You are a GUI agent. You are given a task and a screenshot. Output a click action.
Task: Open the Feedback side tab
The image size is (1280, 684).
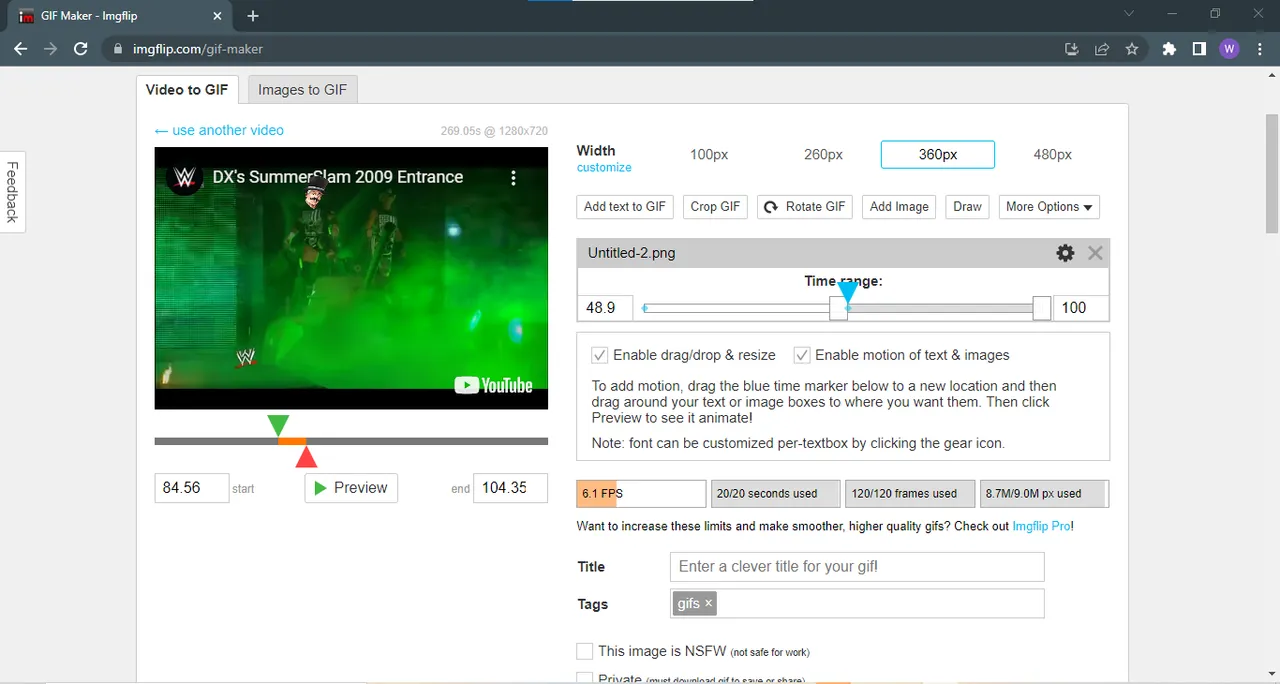tap(12, 192)
